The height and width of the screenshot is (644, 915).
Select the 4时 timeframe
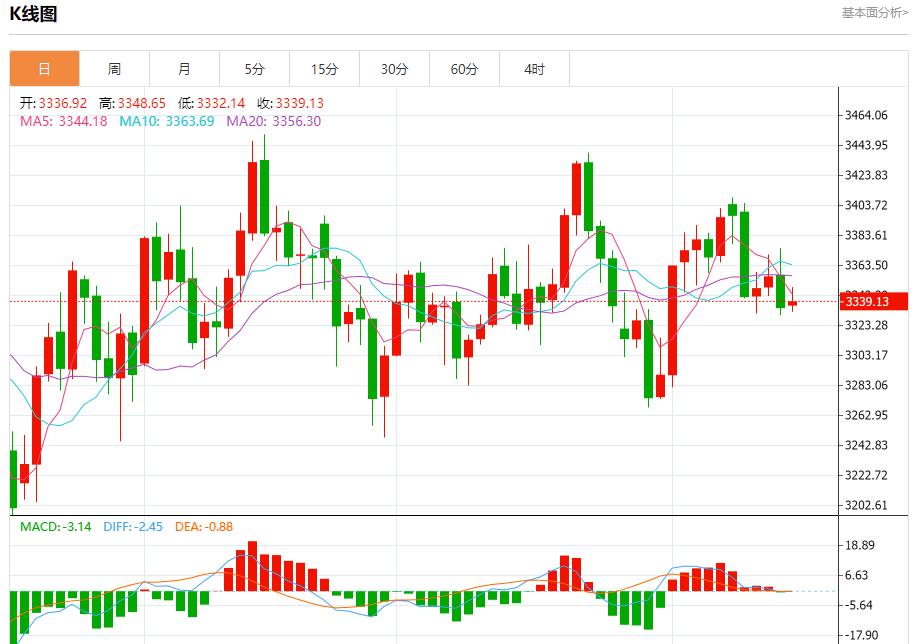[535, 68]
